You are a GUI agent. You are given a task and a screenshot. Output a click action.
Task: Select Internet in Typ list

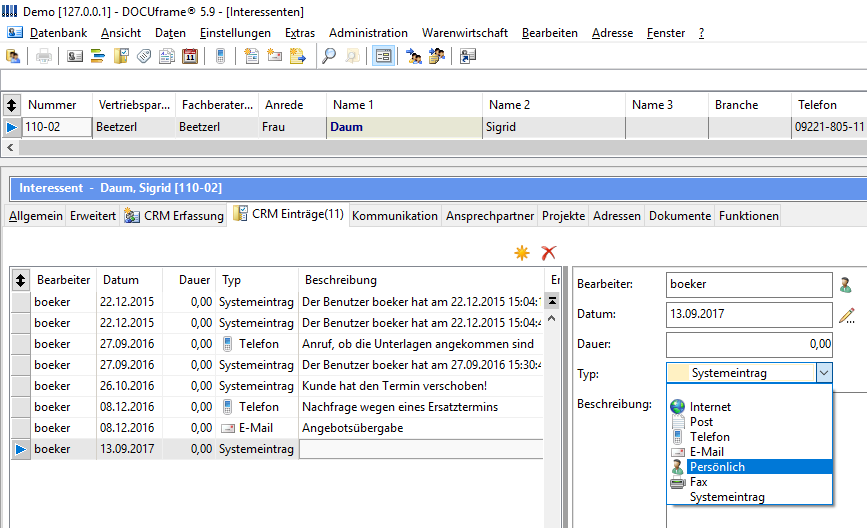pos(750,407)
